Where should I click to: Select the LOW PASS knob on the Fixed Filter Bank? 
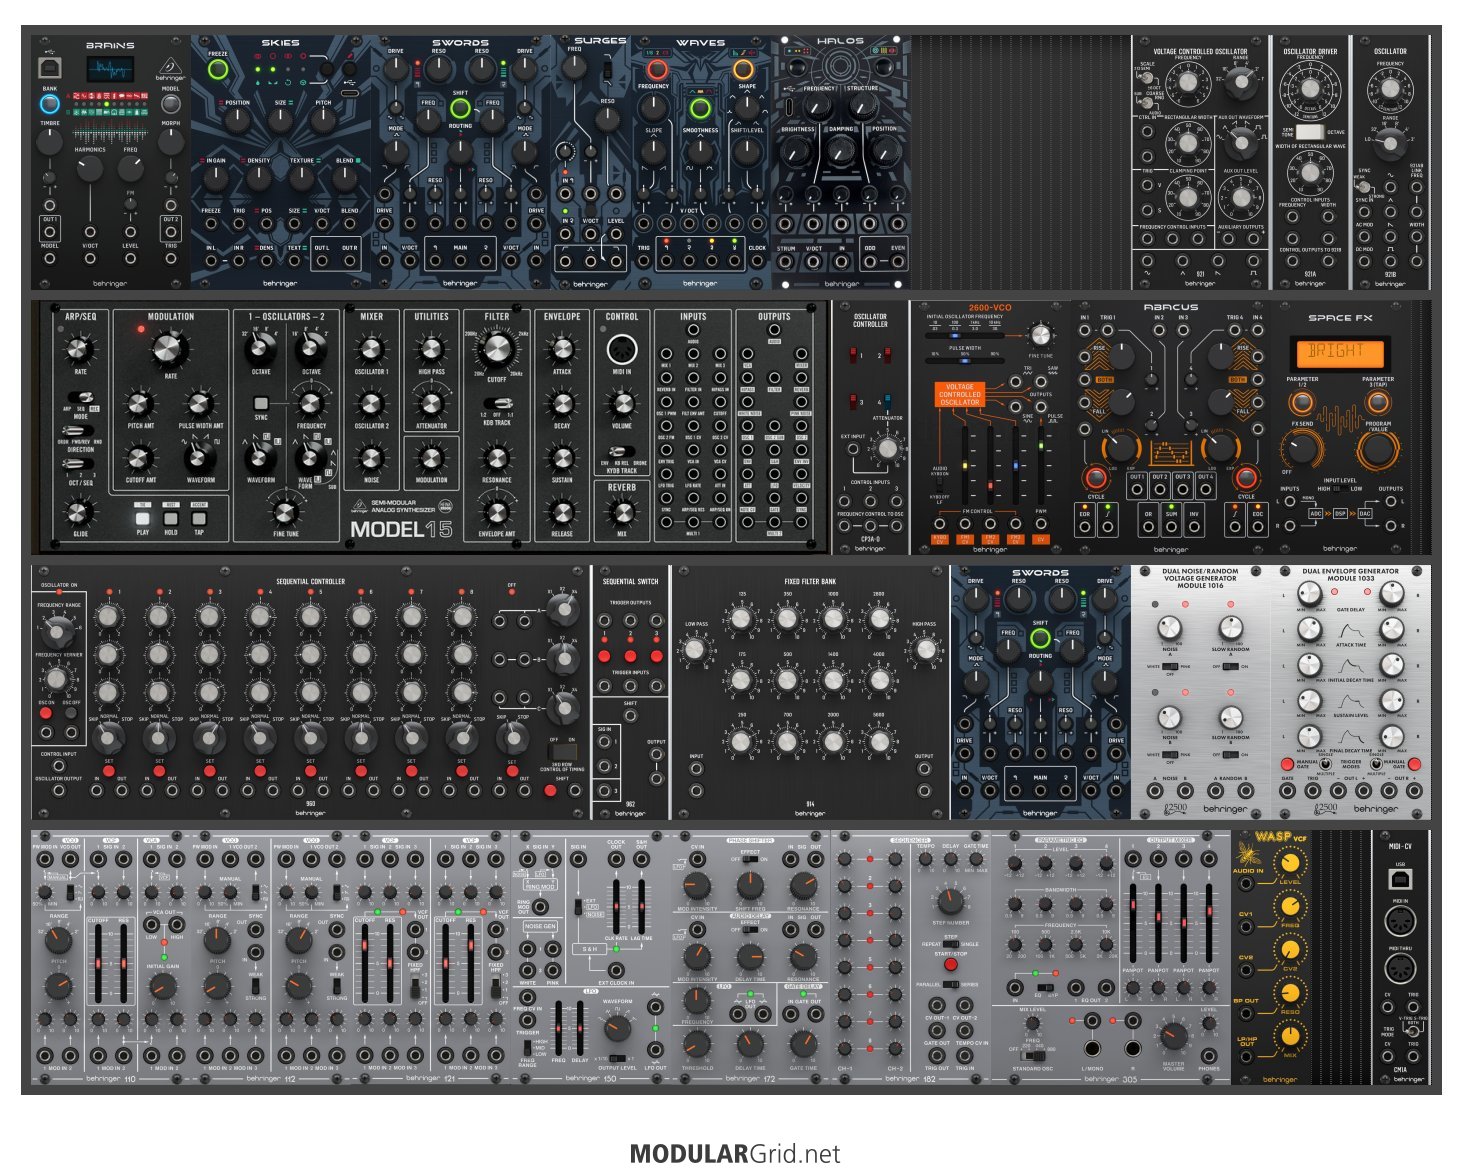(x=696, y=650)
